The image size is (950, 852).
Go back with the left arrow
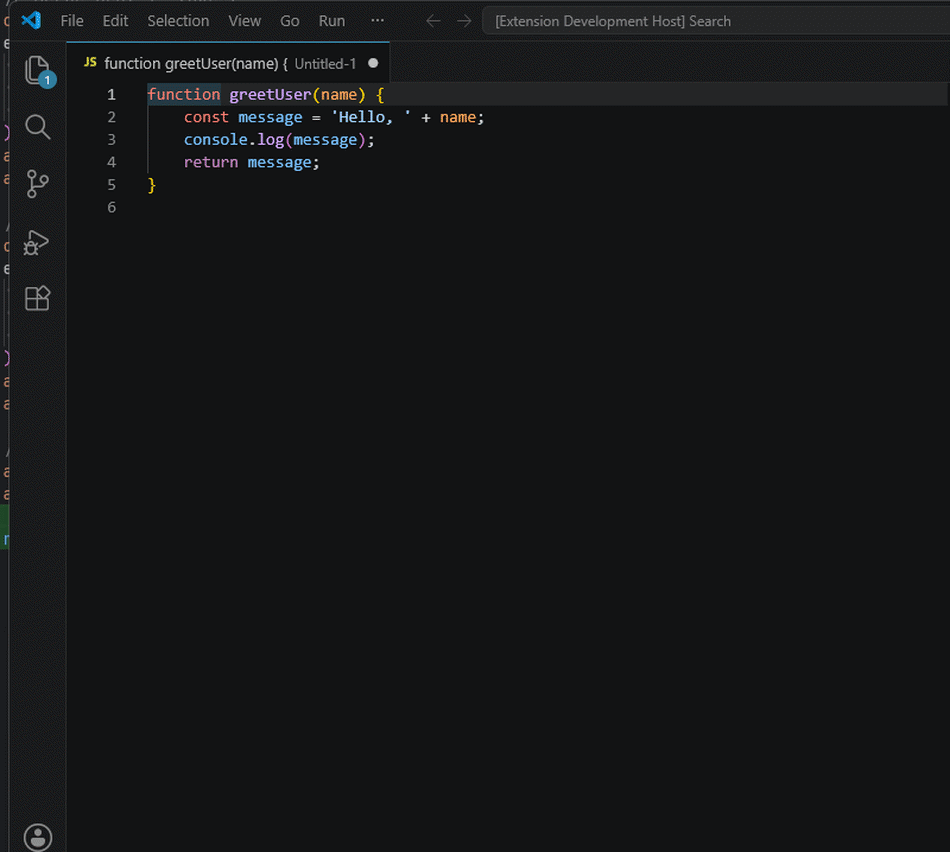click(433, 21)
